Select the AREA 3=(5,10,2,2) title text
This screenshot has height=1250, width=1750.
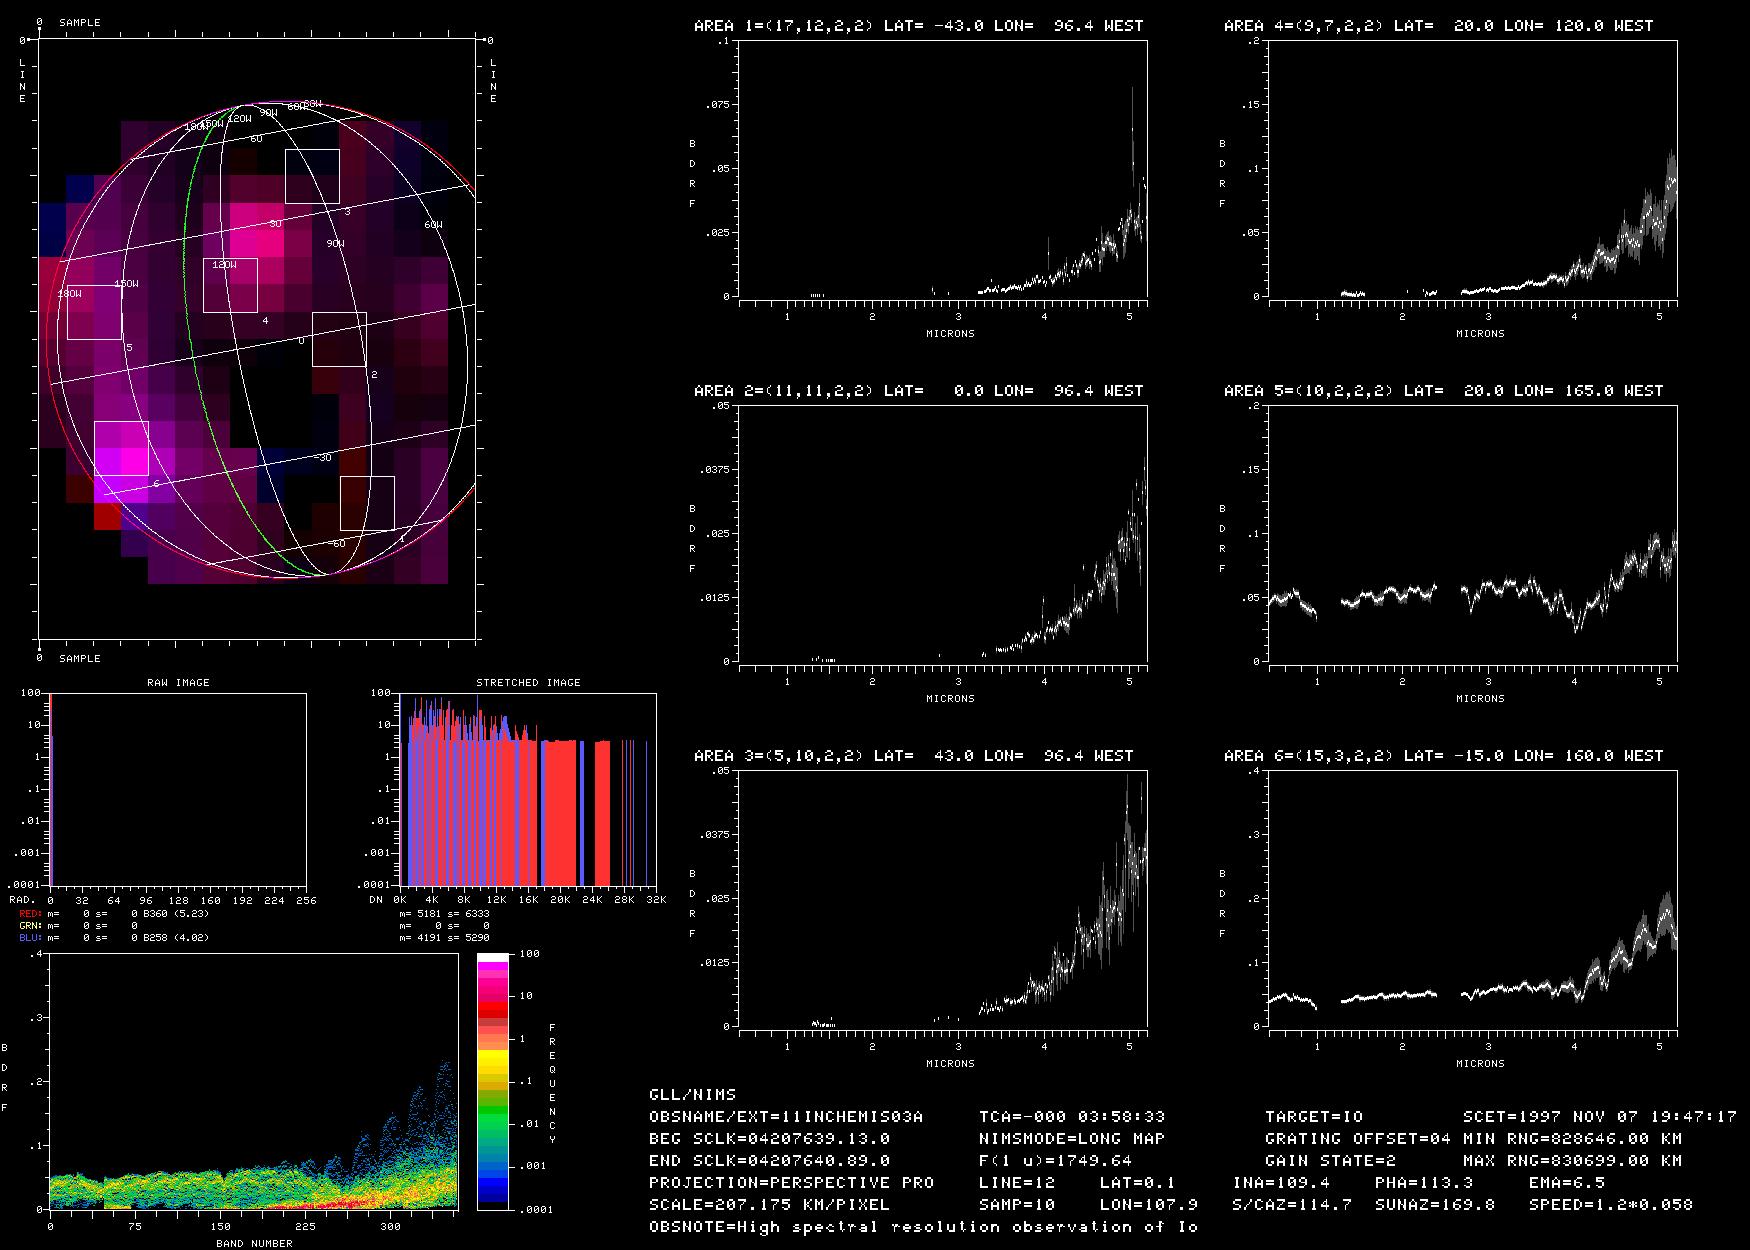tap(913, 756)
